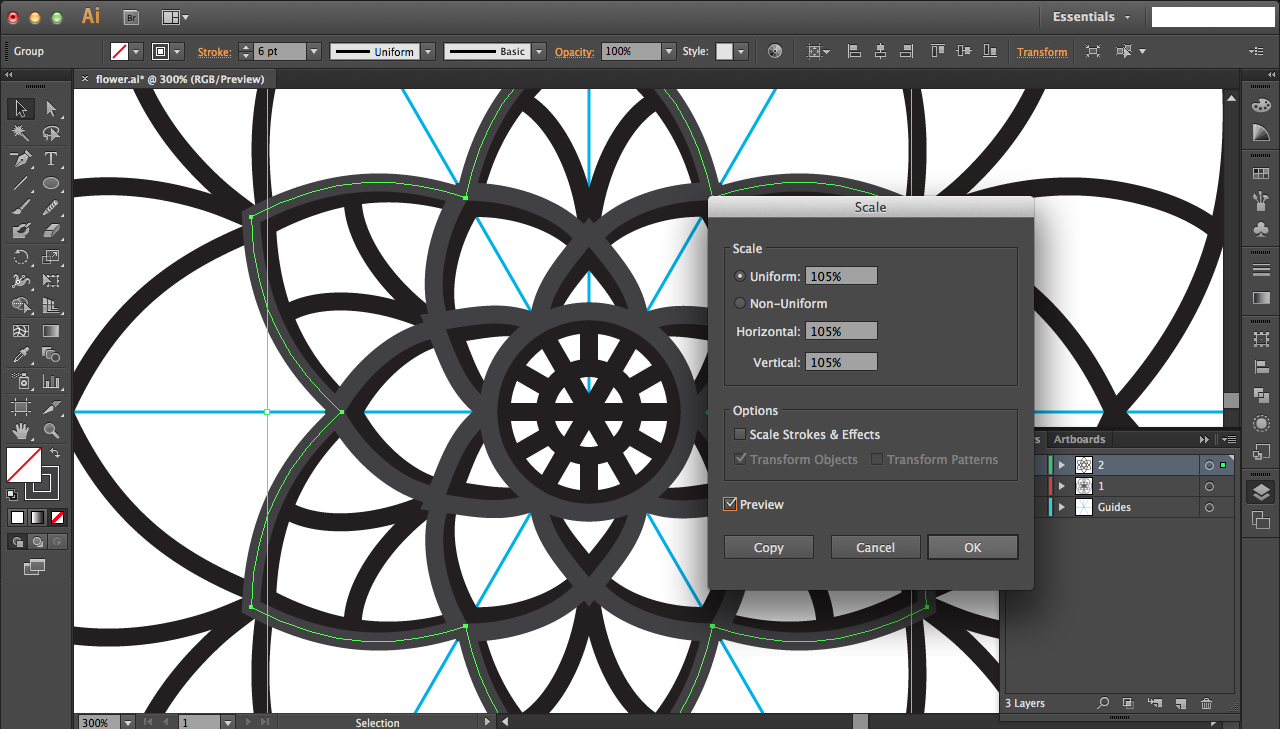
Task: Open the Opacity 100% dropdown arrow
Action: click(669, 51)
